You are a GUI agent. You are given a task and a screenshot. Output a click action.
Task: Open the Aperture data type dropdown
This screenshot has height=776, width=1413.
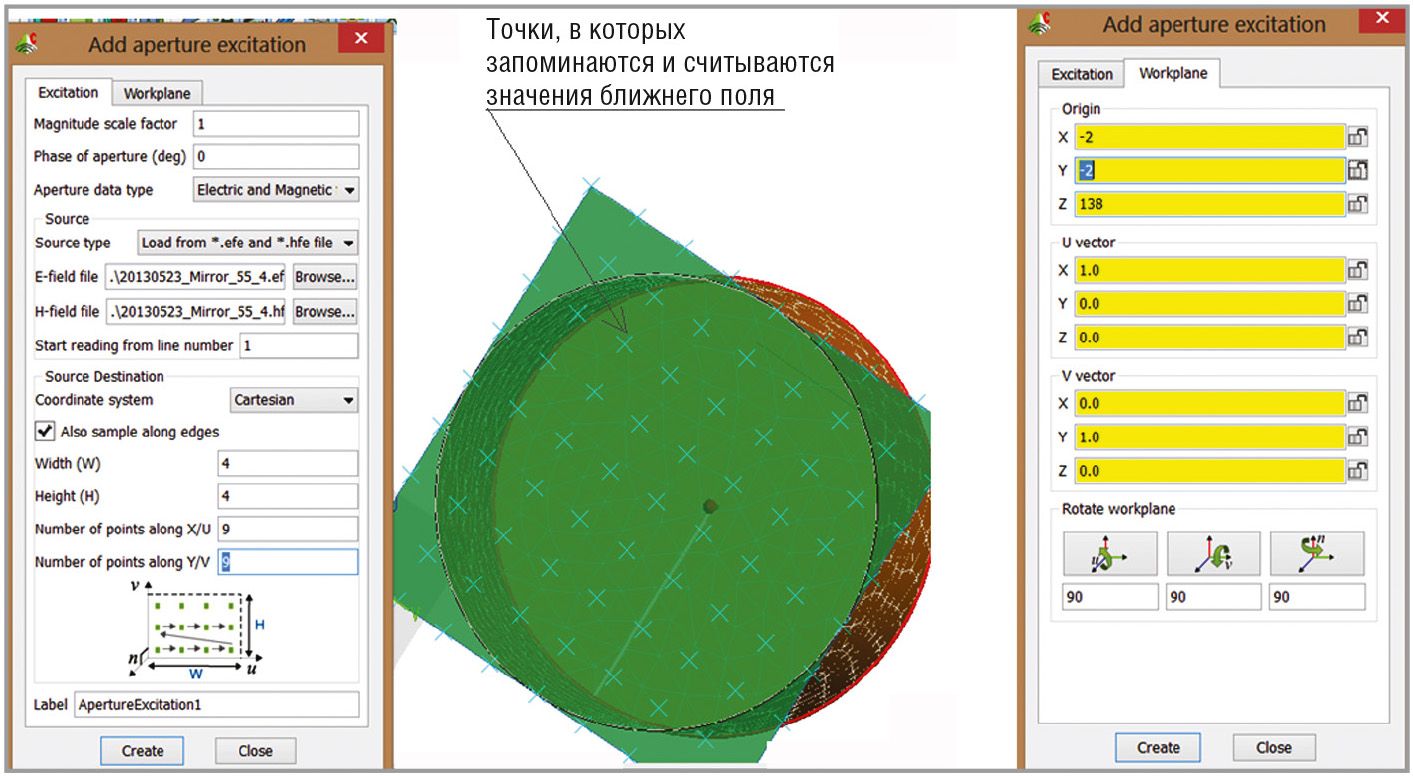(275, 190)
